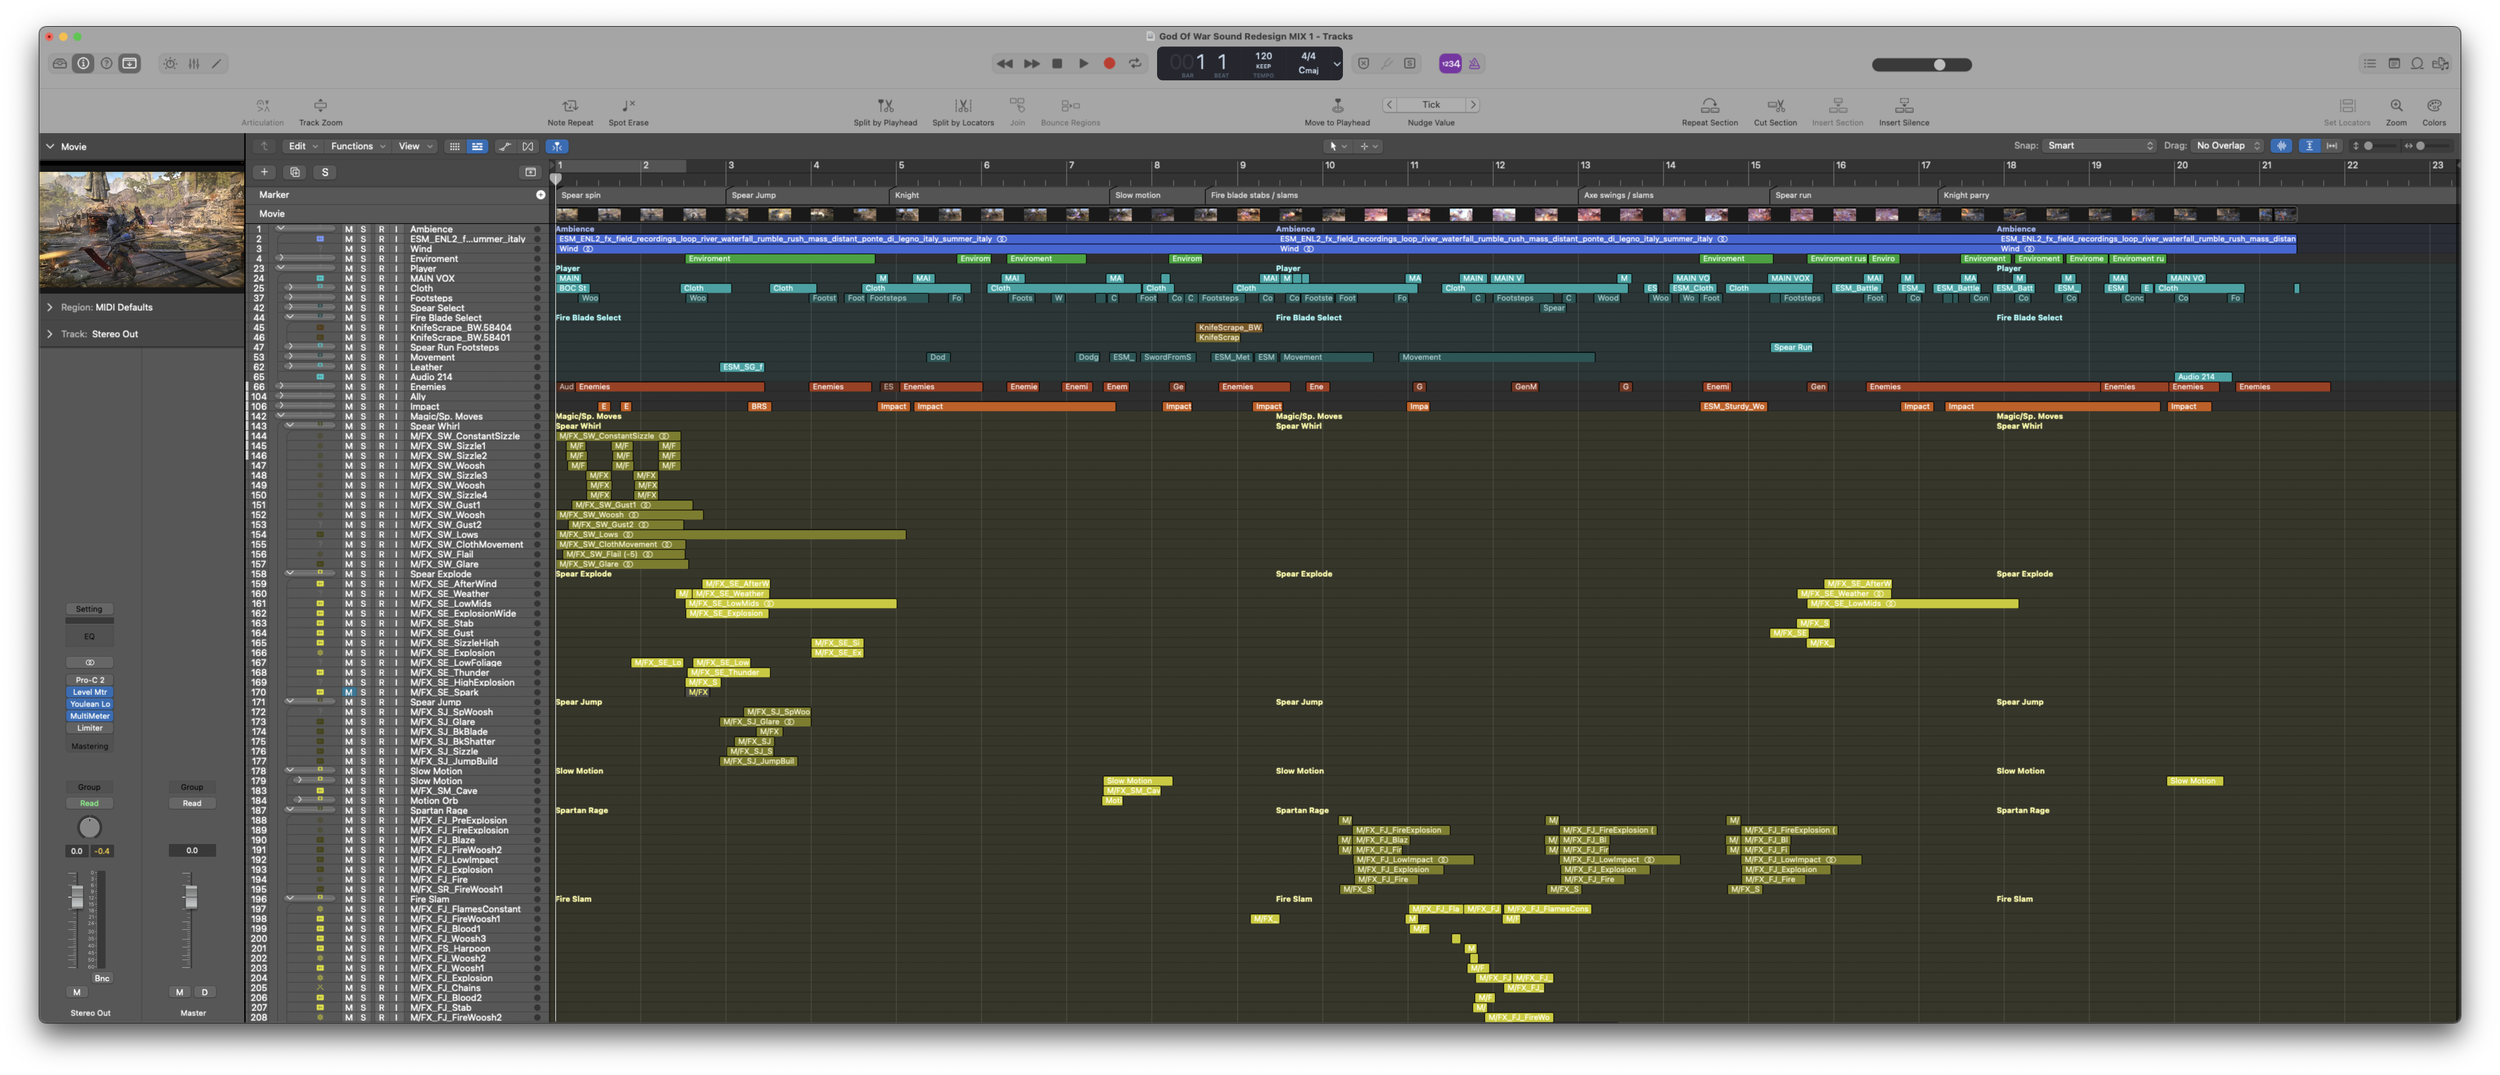Viewport: 2500px width, 1075px height.
Task: Click the Record button
Action: (1109, 64)
